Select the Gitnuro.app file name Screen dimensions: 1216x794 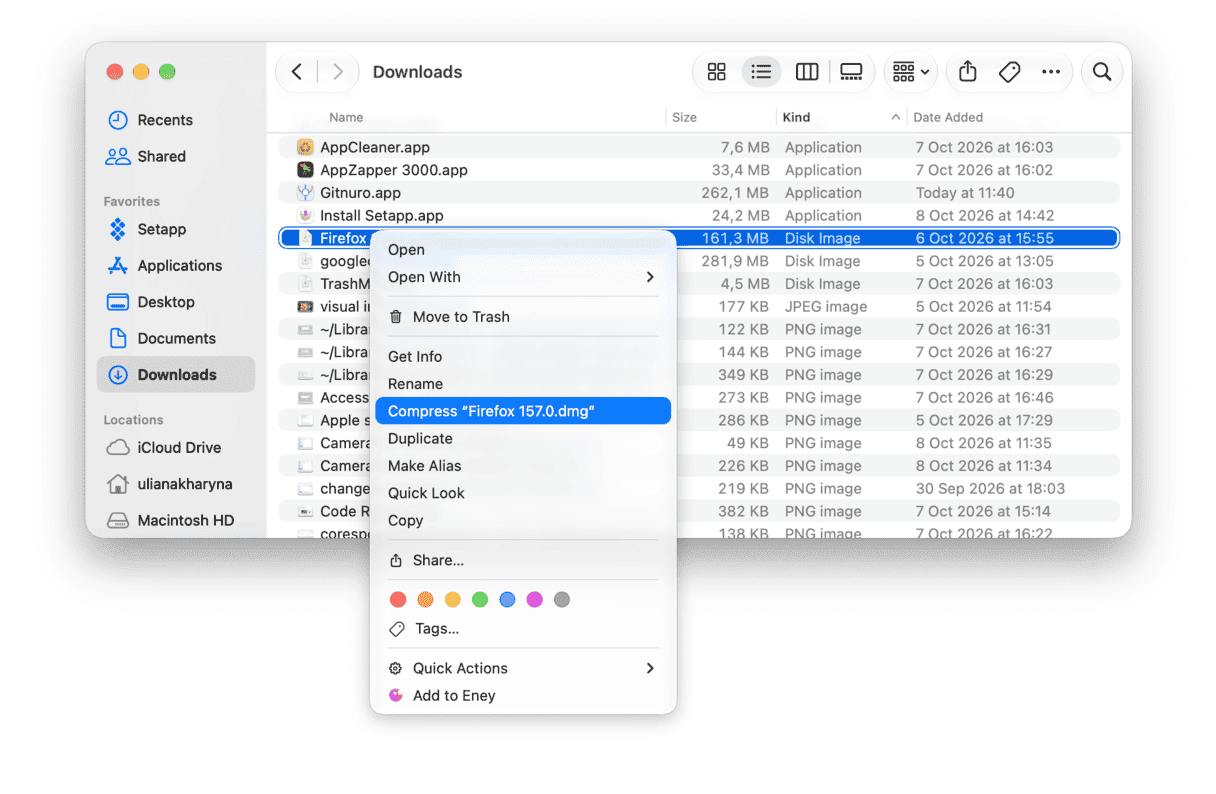click(x=360, y=193)
